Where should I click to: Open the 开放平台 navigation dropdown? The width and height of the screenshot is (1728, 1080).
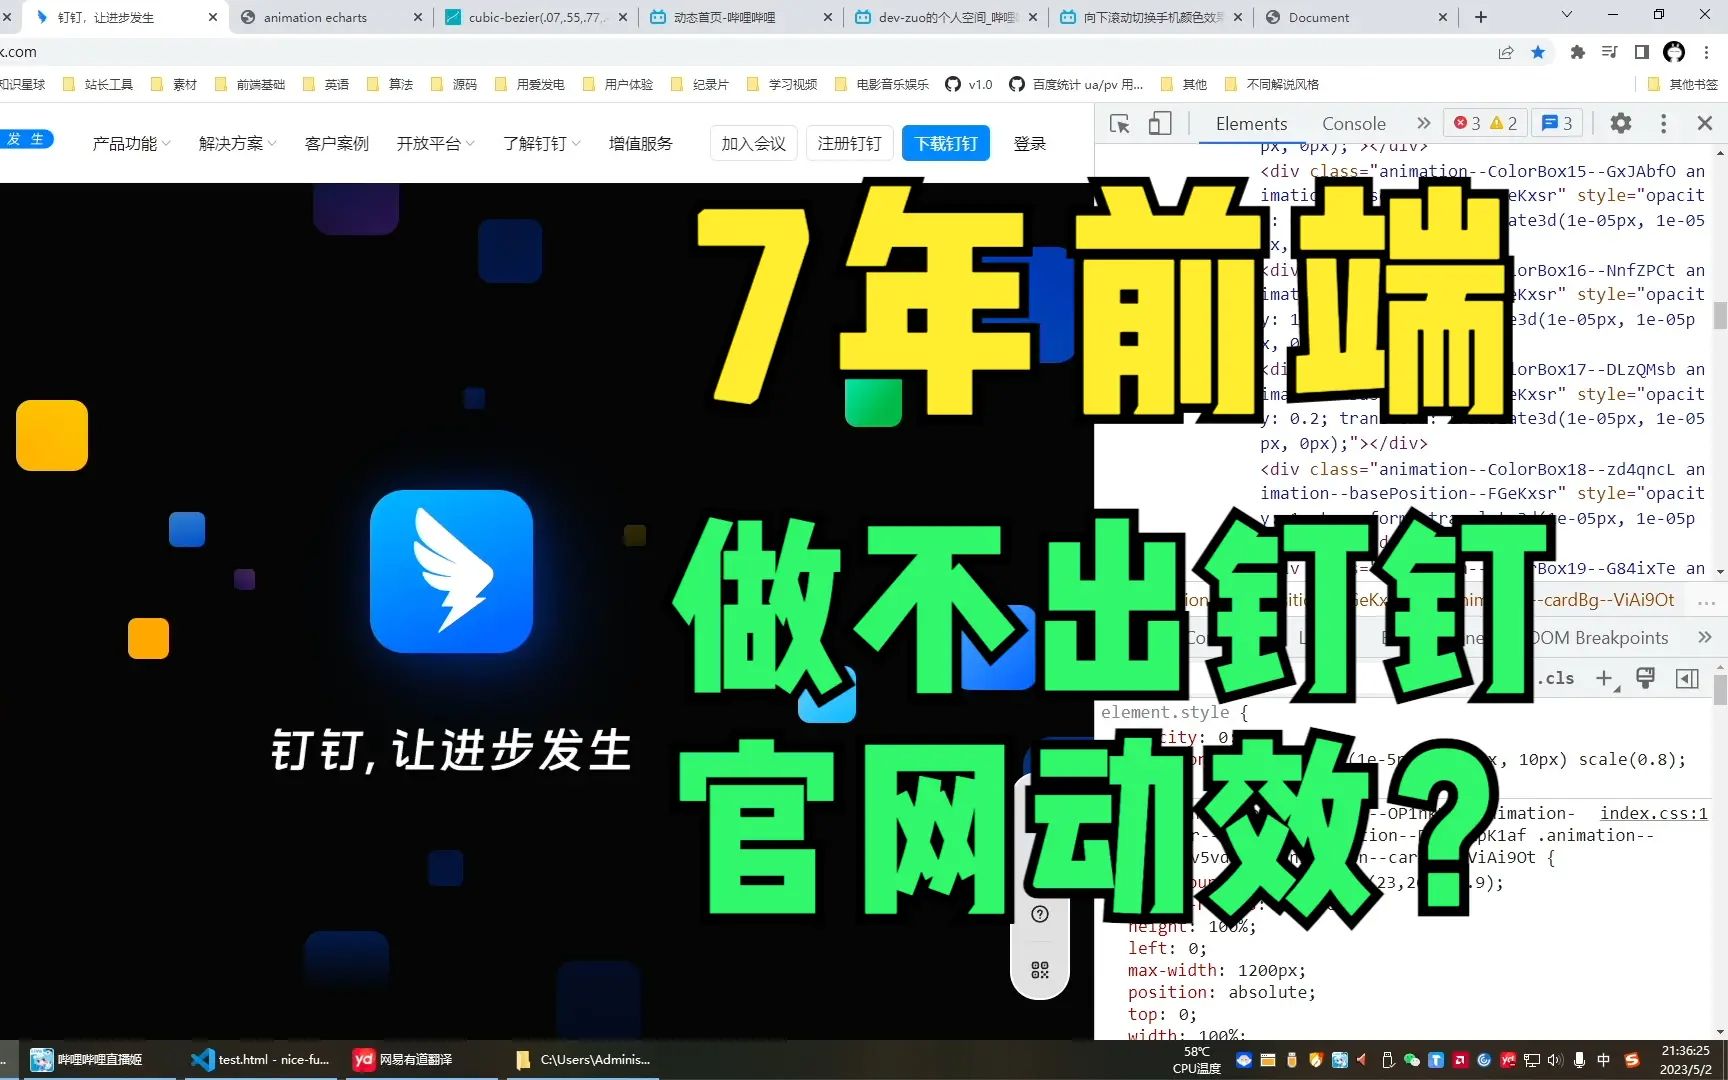pyautogui.click(x=435, y=144)
